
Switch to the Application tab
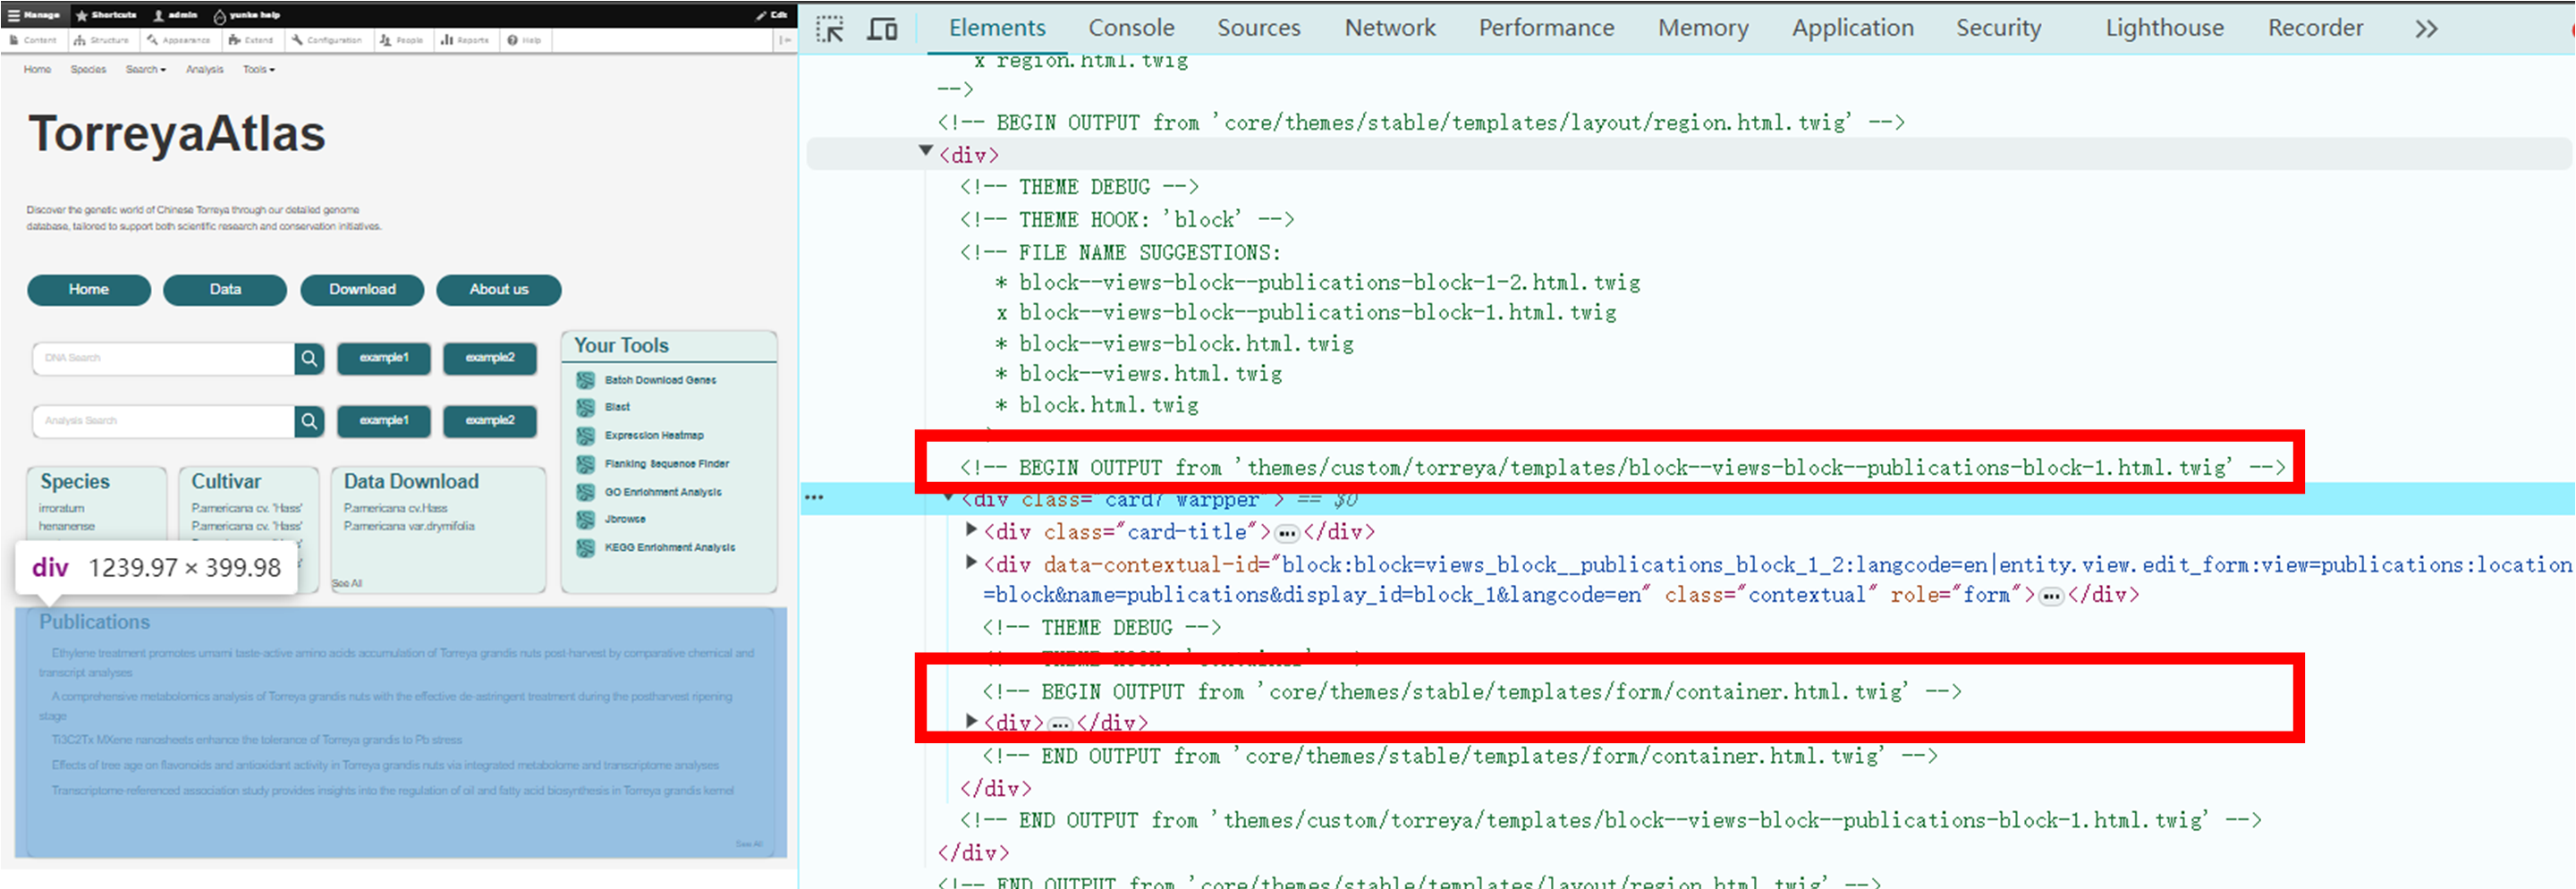(x=1852, y=28)
